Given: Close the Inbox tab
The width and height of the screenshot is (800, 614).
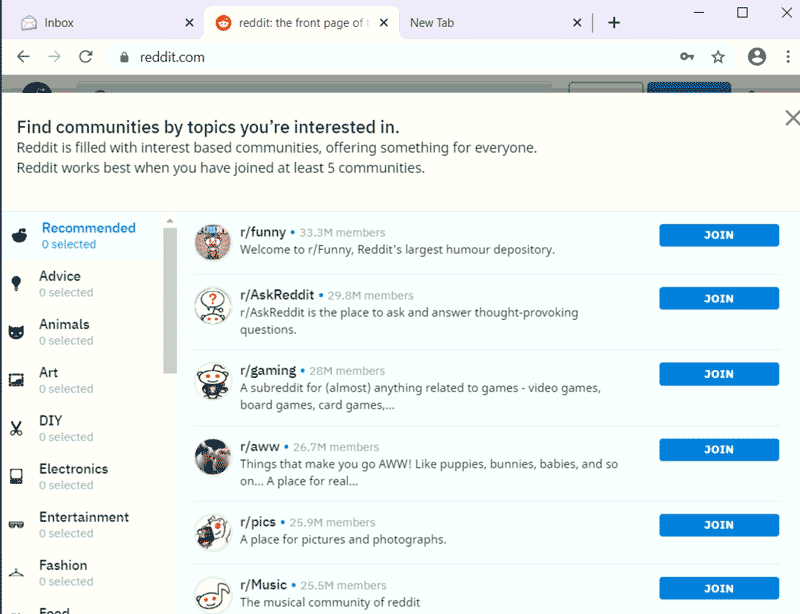Looking at the screenshot, I should tap(189, 22).
